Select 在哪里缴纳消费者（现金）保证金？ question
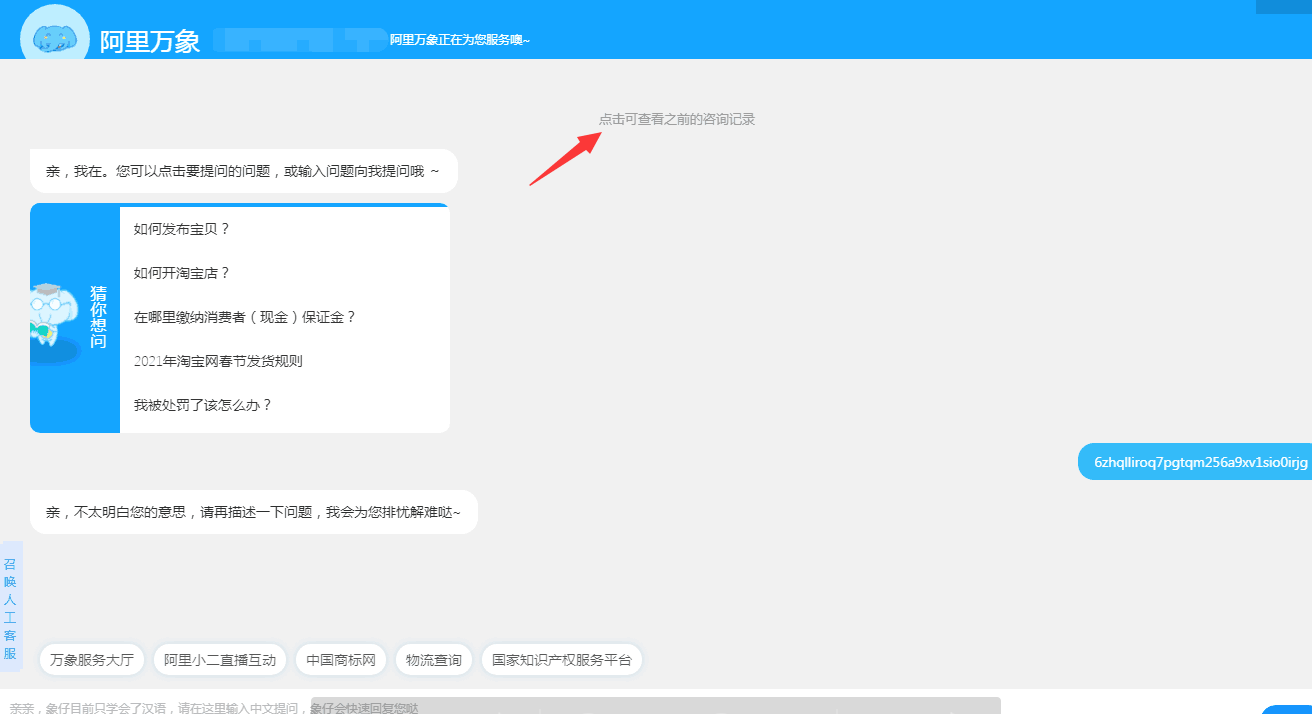 245,317
